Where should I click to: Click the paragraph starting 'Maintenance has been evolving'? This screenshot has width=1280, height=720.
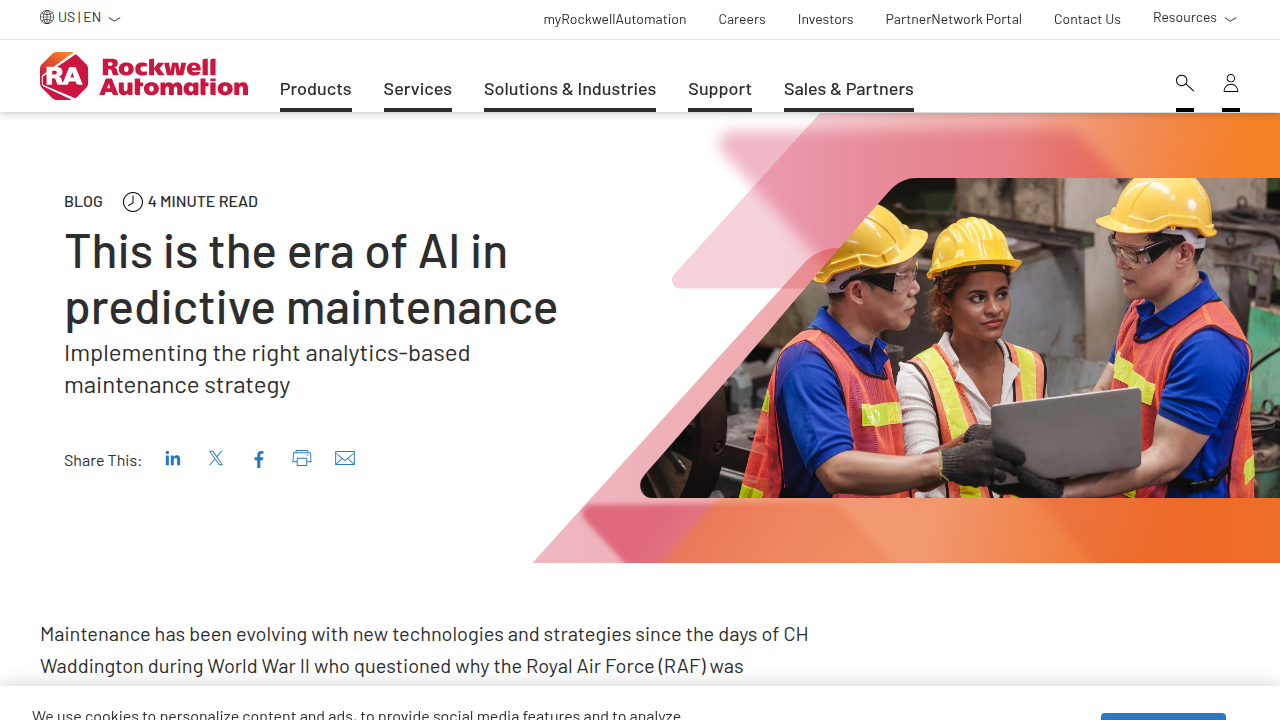pos(424,650)
